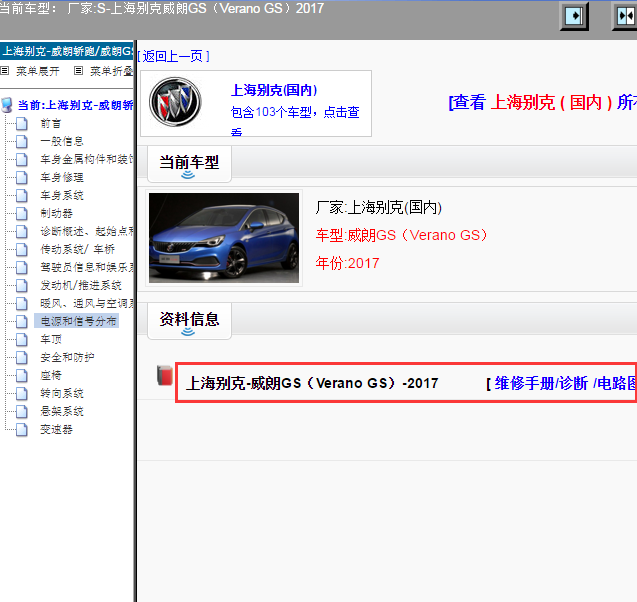Open 变速器 section

pyautogui.click(x=56, y=429)
